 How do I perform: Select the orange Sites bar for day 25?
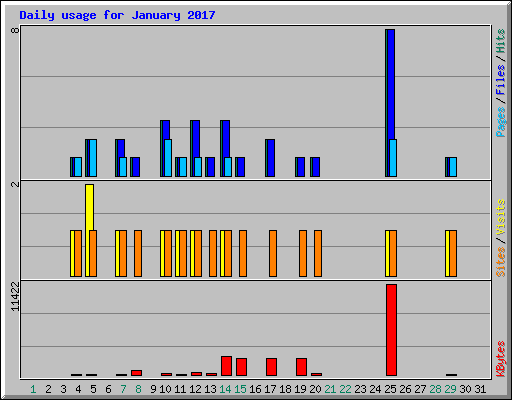pyautogui.click(x=393, y=253)
